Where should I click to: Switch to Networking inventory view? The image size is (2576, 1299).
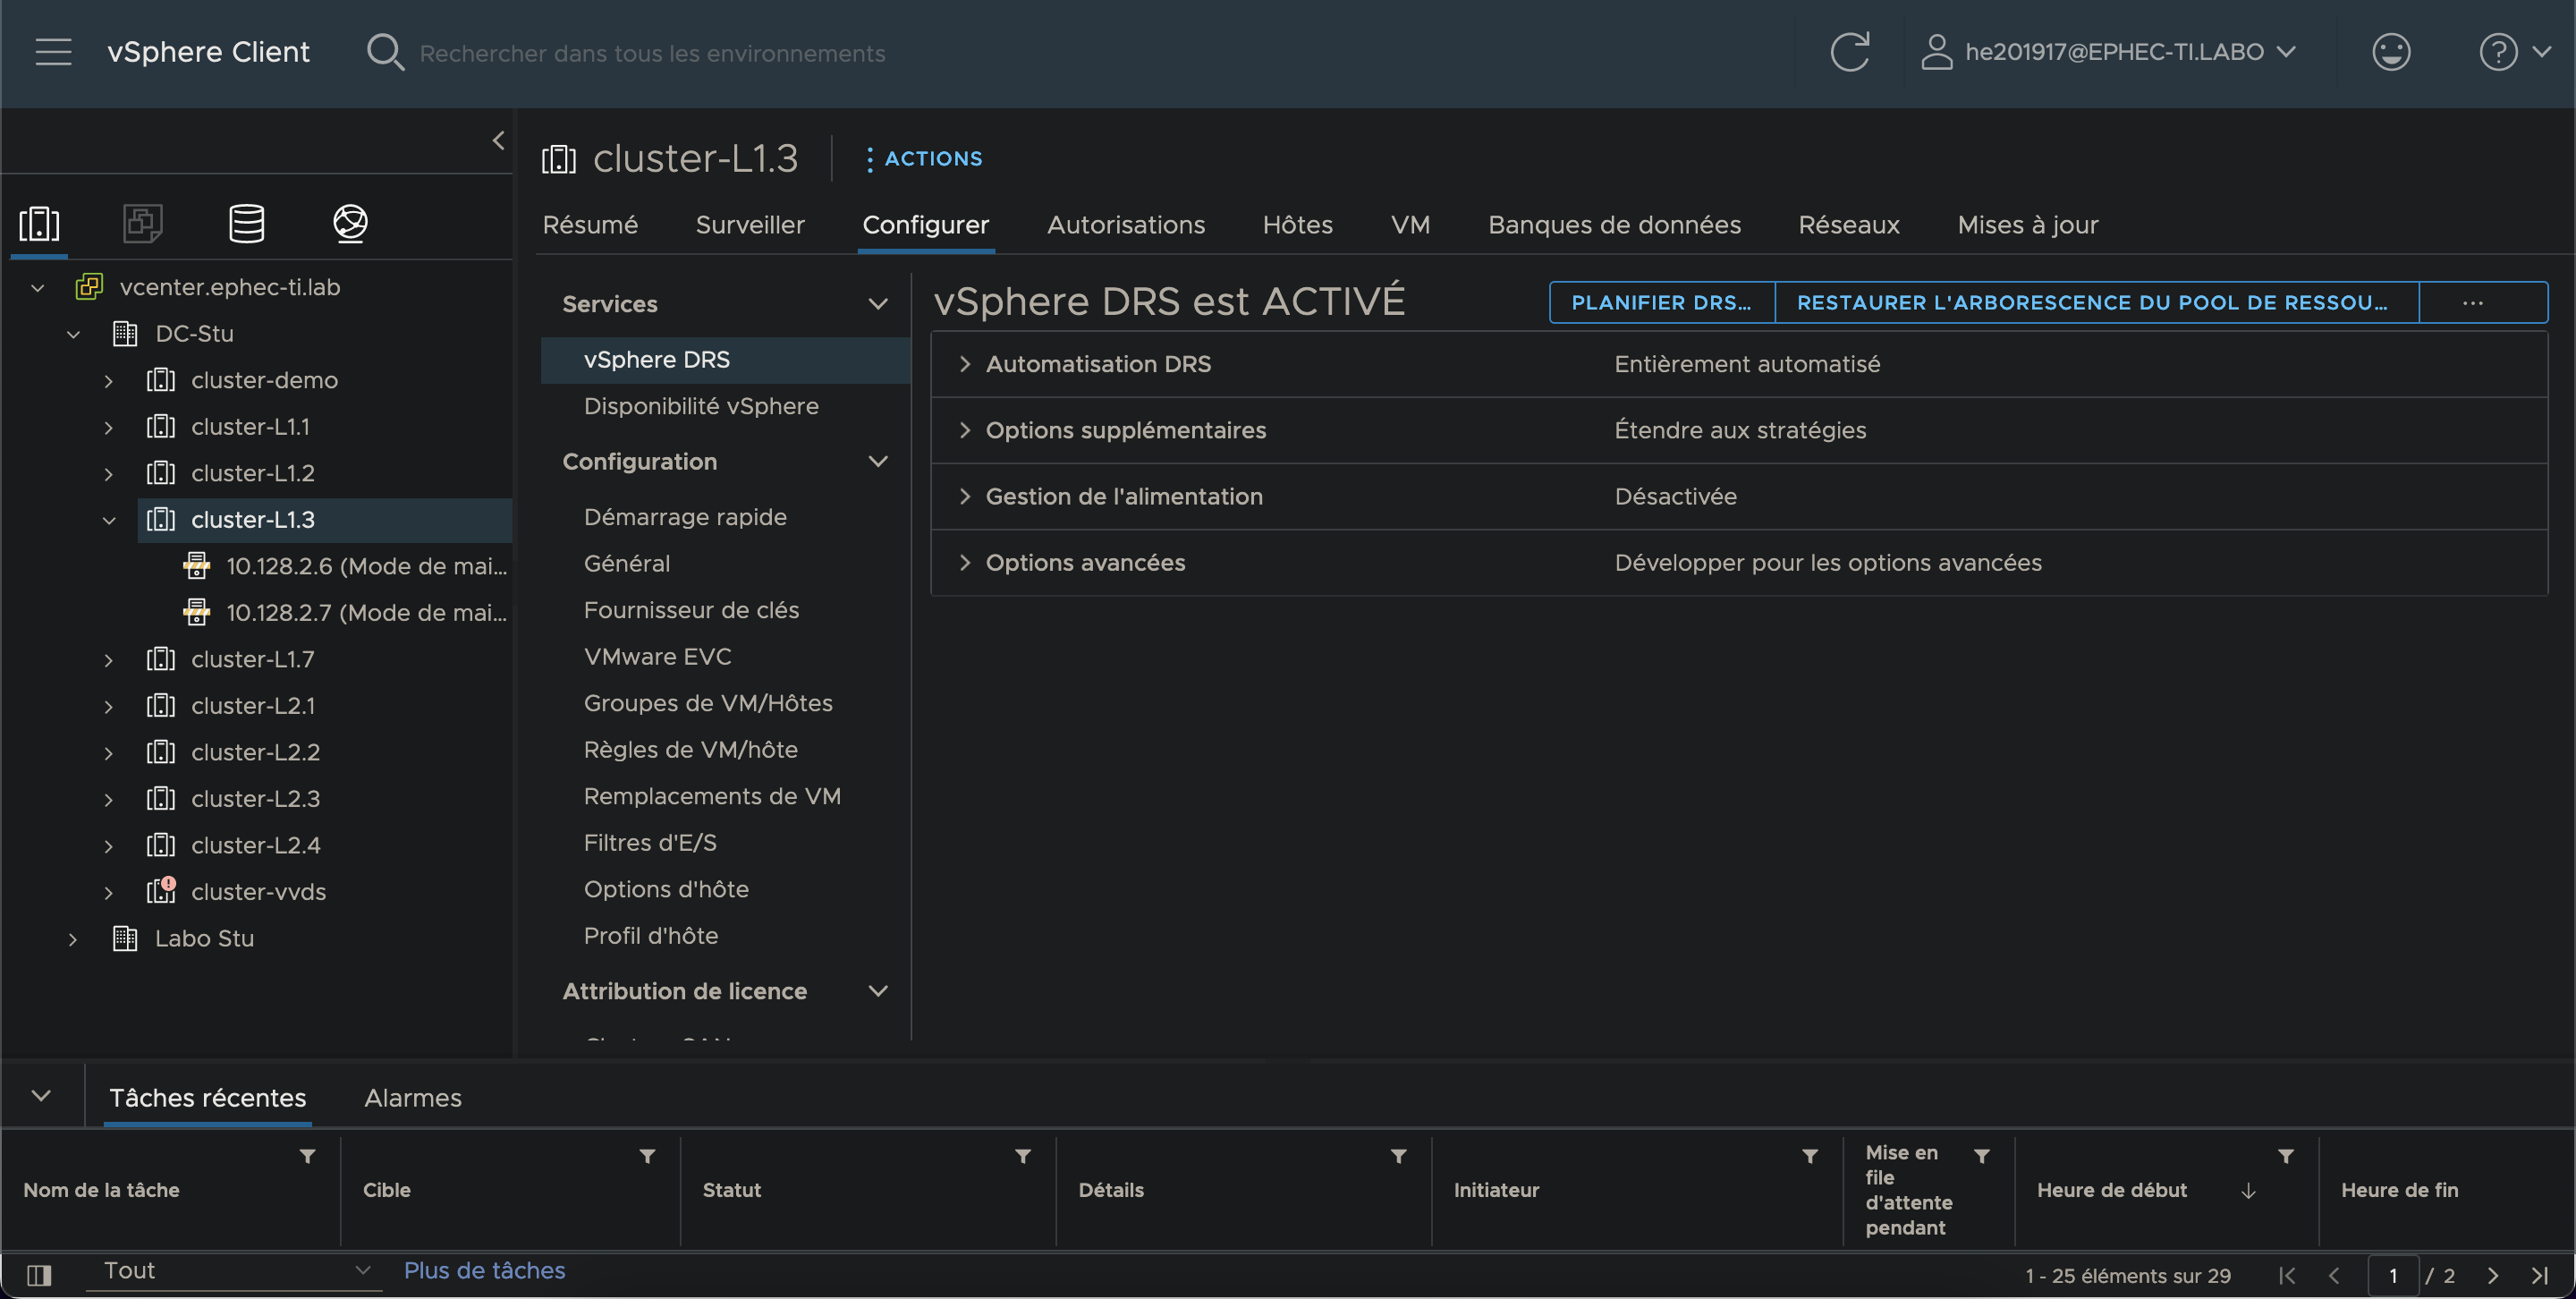coord(350,223)
